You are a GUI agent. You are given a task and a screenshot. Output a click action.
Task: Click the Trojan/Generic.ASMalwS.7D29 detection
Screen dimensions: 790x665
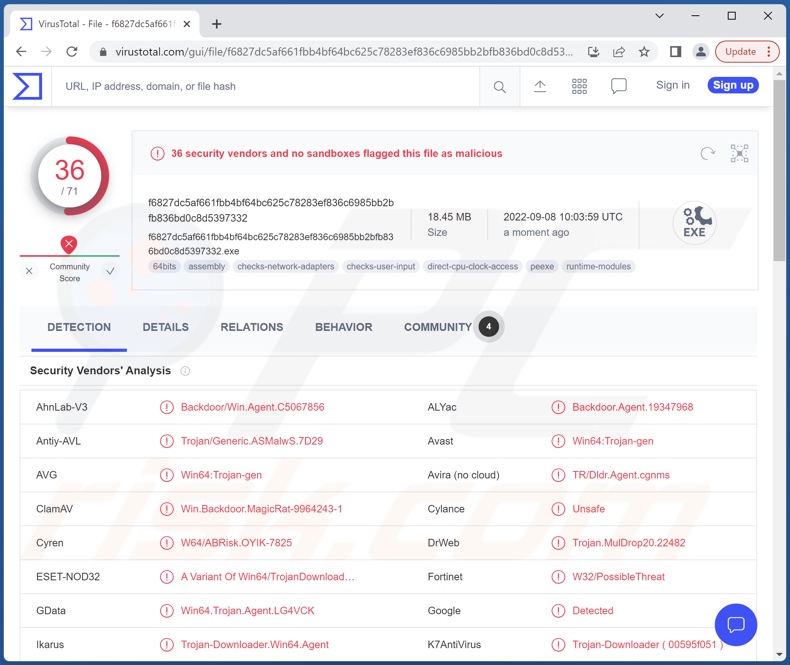pyautogui.click(x=252, y=441)
